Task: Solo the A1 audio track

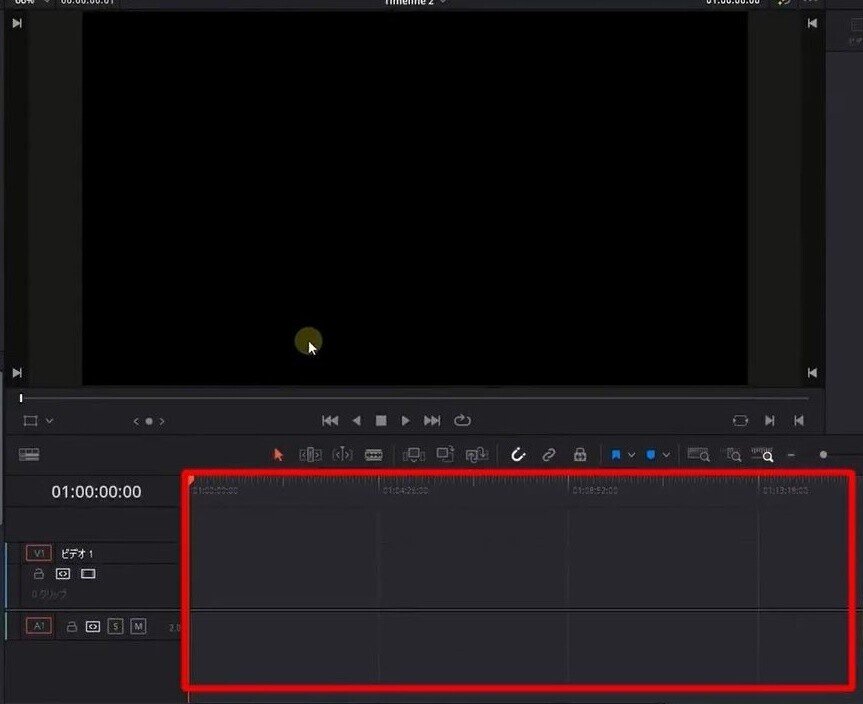Action: (116, 626)
